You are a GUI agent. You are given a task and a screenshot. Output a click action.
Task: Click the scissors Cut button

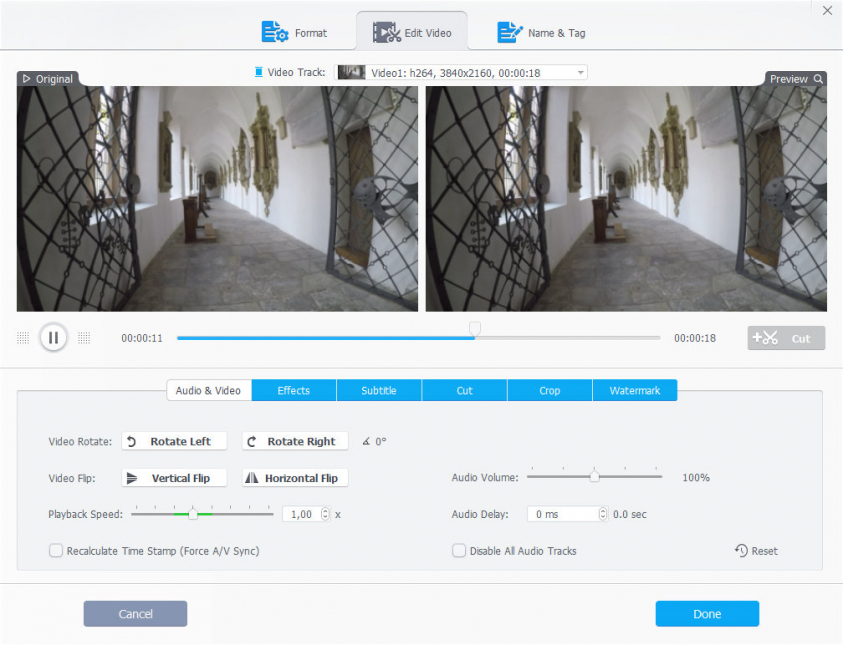pos(786,338)
